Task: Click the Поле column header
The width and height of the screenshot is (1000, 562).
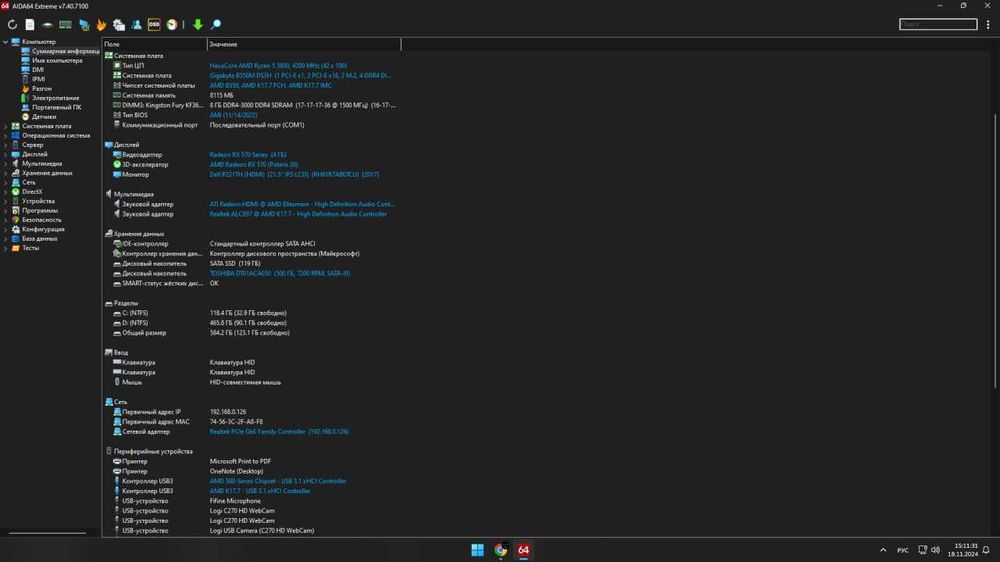Action: point(154,44)
